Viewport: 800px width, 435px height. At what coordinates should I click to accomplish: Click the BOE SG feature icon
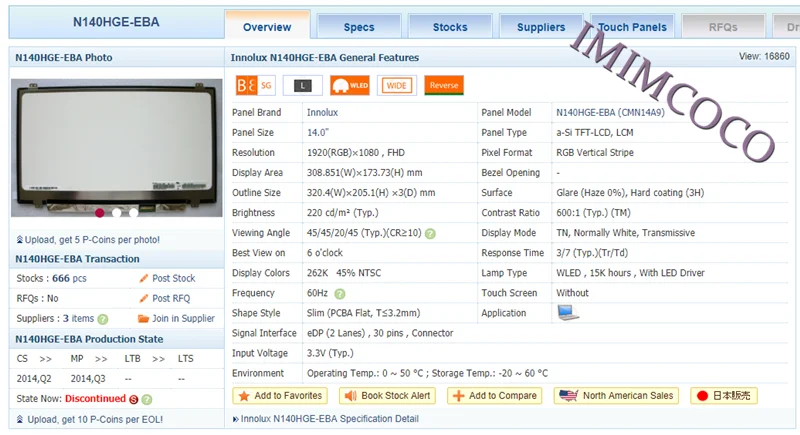255,85
